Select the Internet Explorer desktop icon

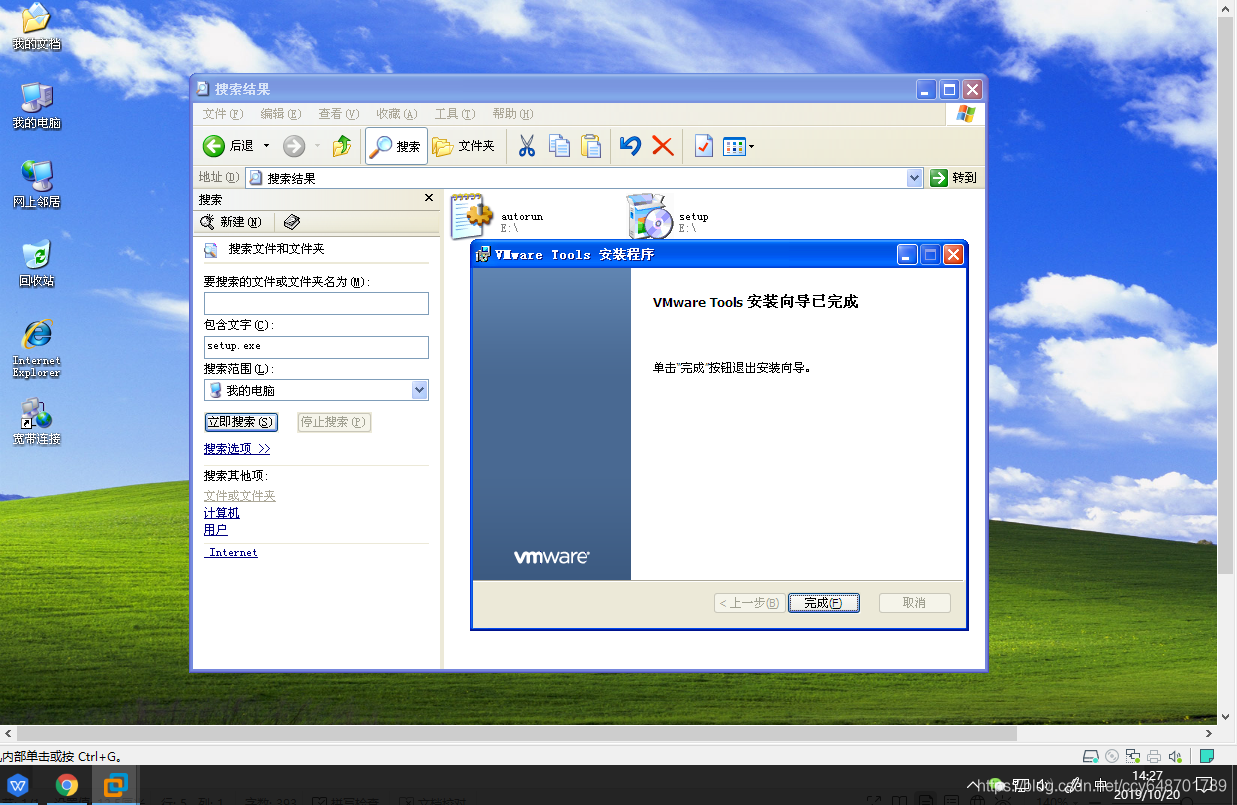[x=36, y=348]
